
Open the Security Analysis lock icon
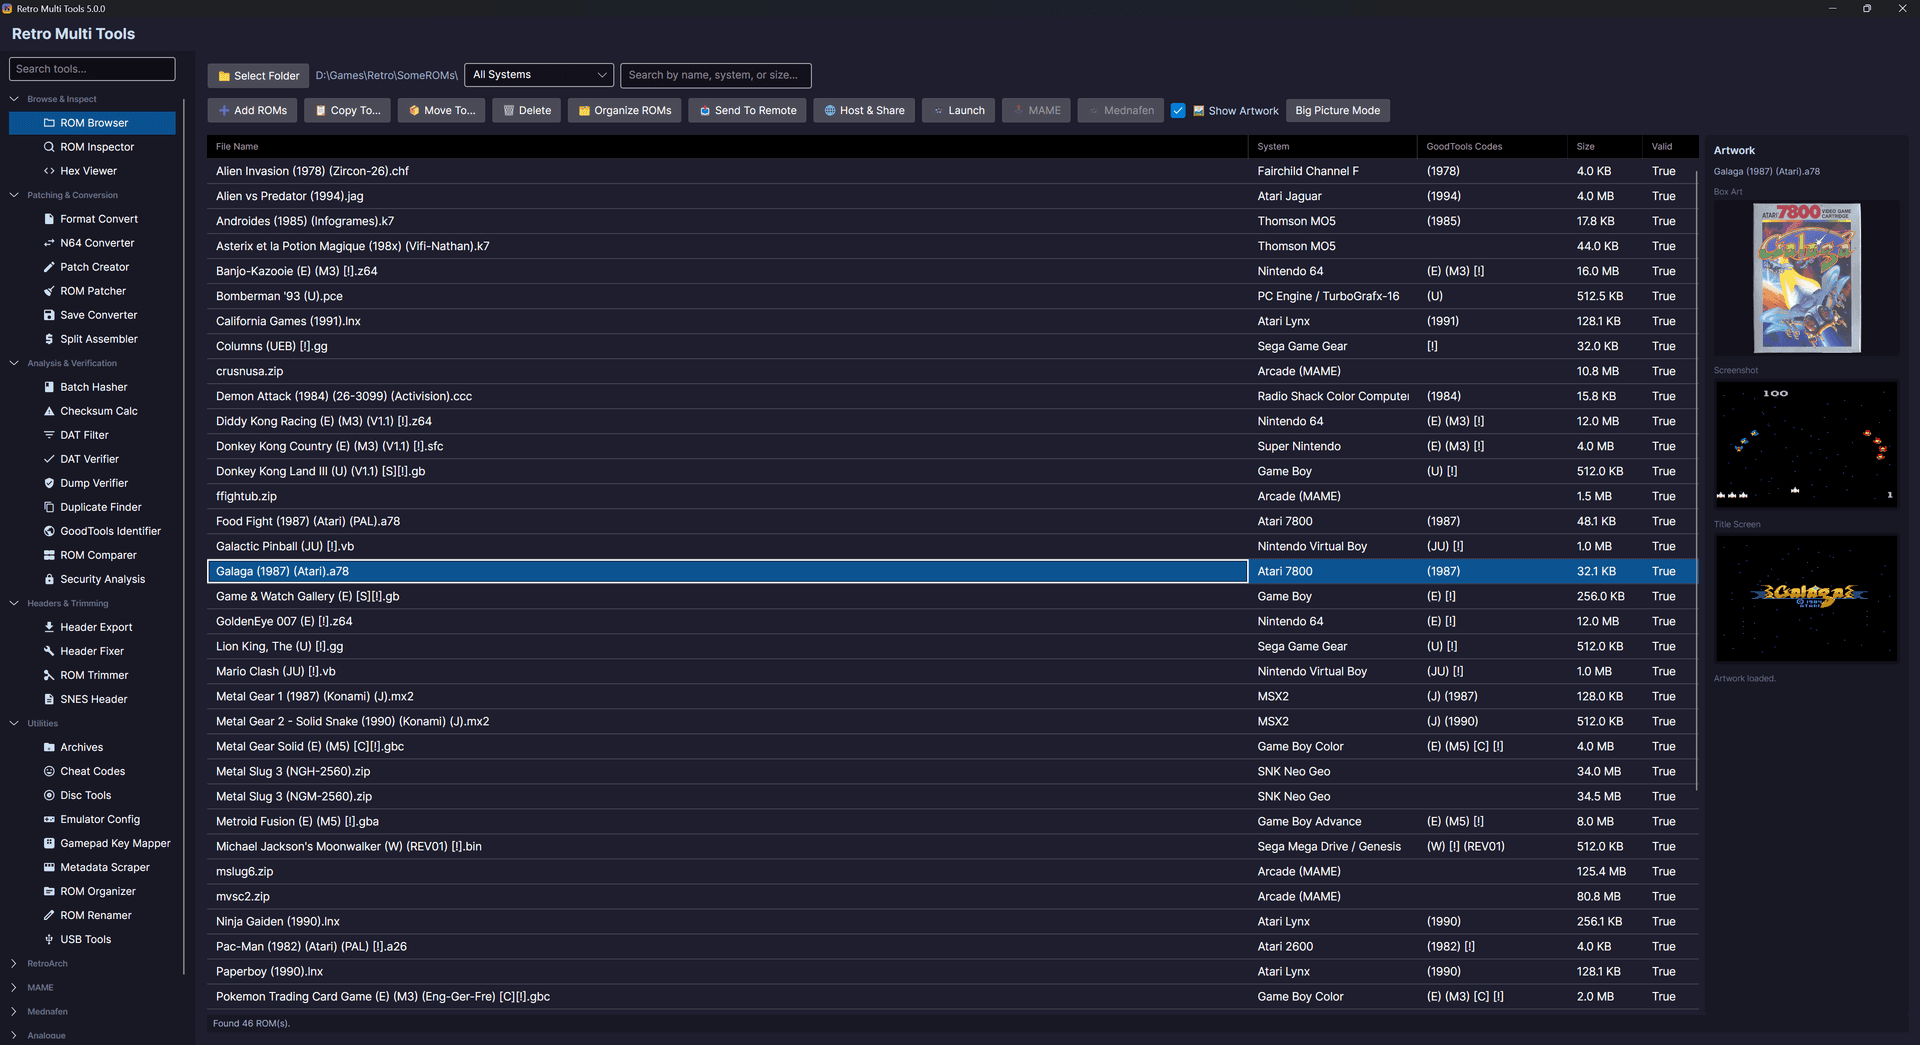click(49, 579)
